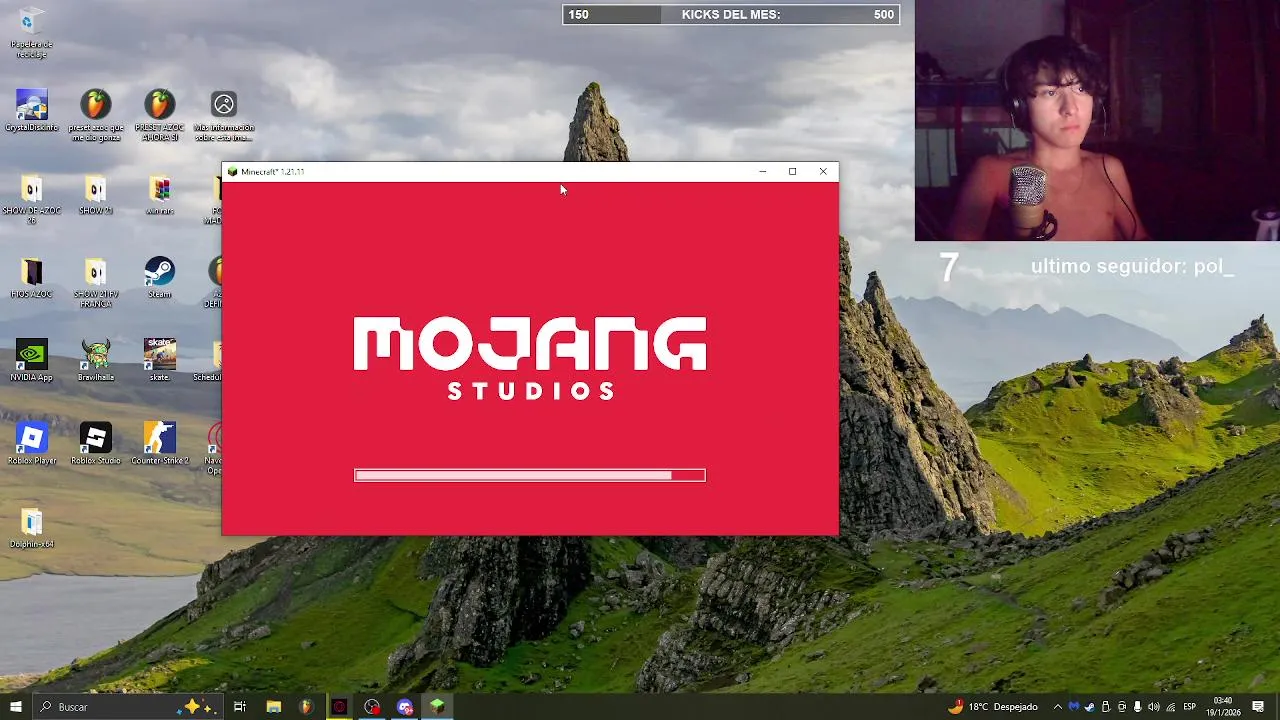Open CrystalDiskInfo desktop shortcut
The height and width of the screenshot is (720, 1280).
coord(31,112)
